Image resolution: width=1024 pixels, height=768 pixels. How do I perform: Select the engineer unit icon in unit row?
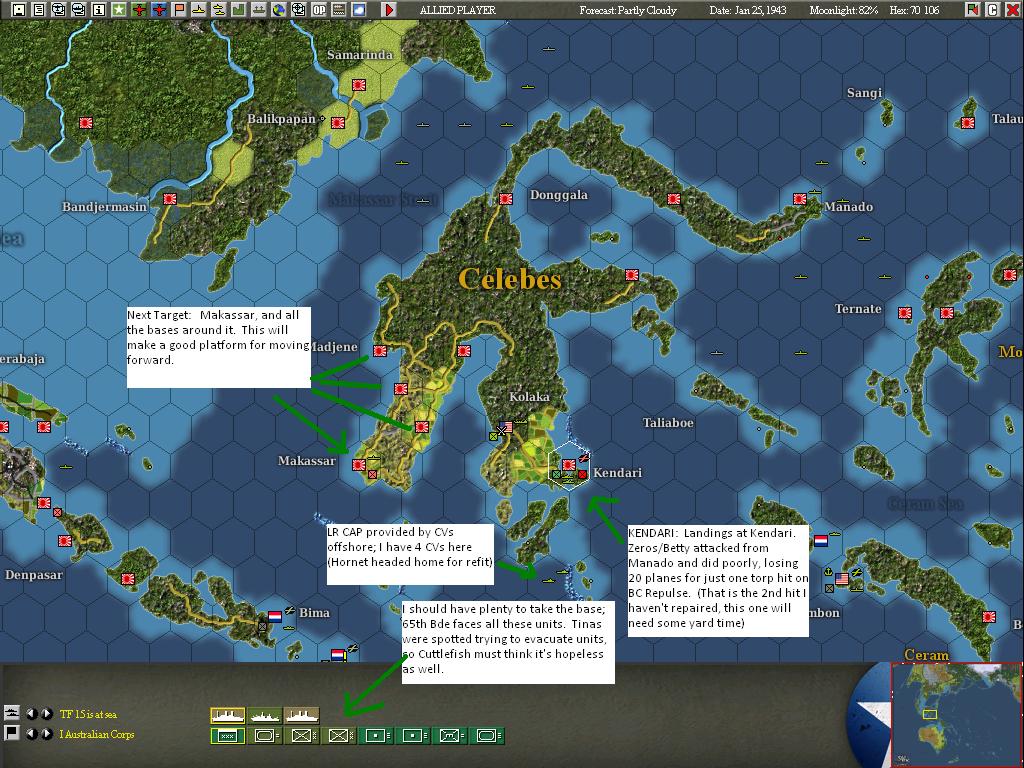click(x=450, y=736)
